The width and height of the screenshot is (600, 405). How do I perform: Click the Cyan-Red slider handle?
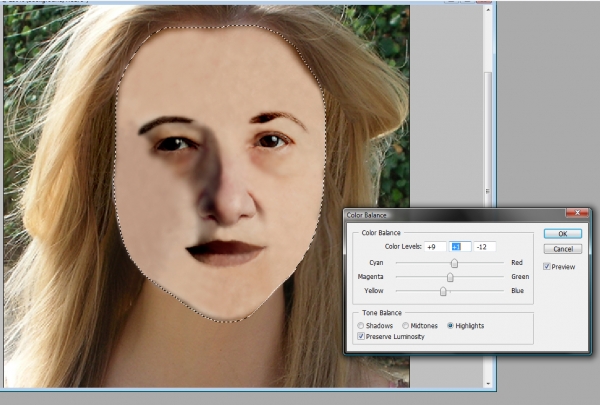tap(454, 263)
